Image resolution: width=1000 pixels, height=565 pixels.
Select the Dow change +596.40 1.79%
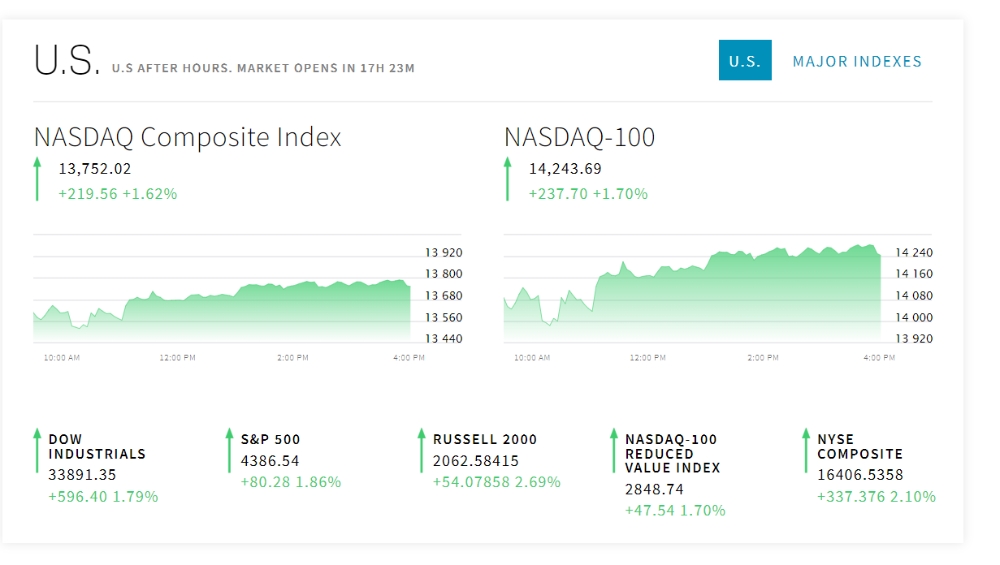pyautogui.click(x=103, y=497)
